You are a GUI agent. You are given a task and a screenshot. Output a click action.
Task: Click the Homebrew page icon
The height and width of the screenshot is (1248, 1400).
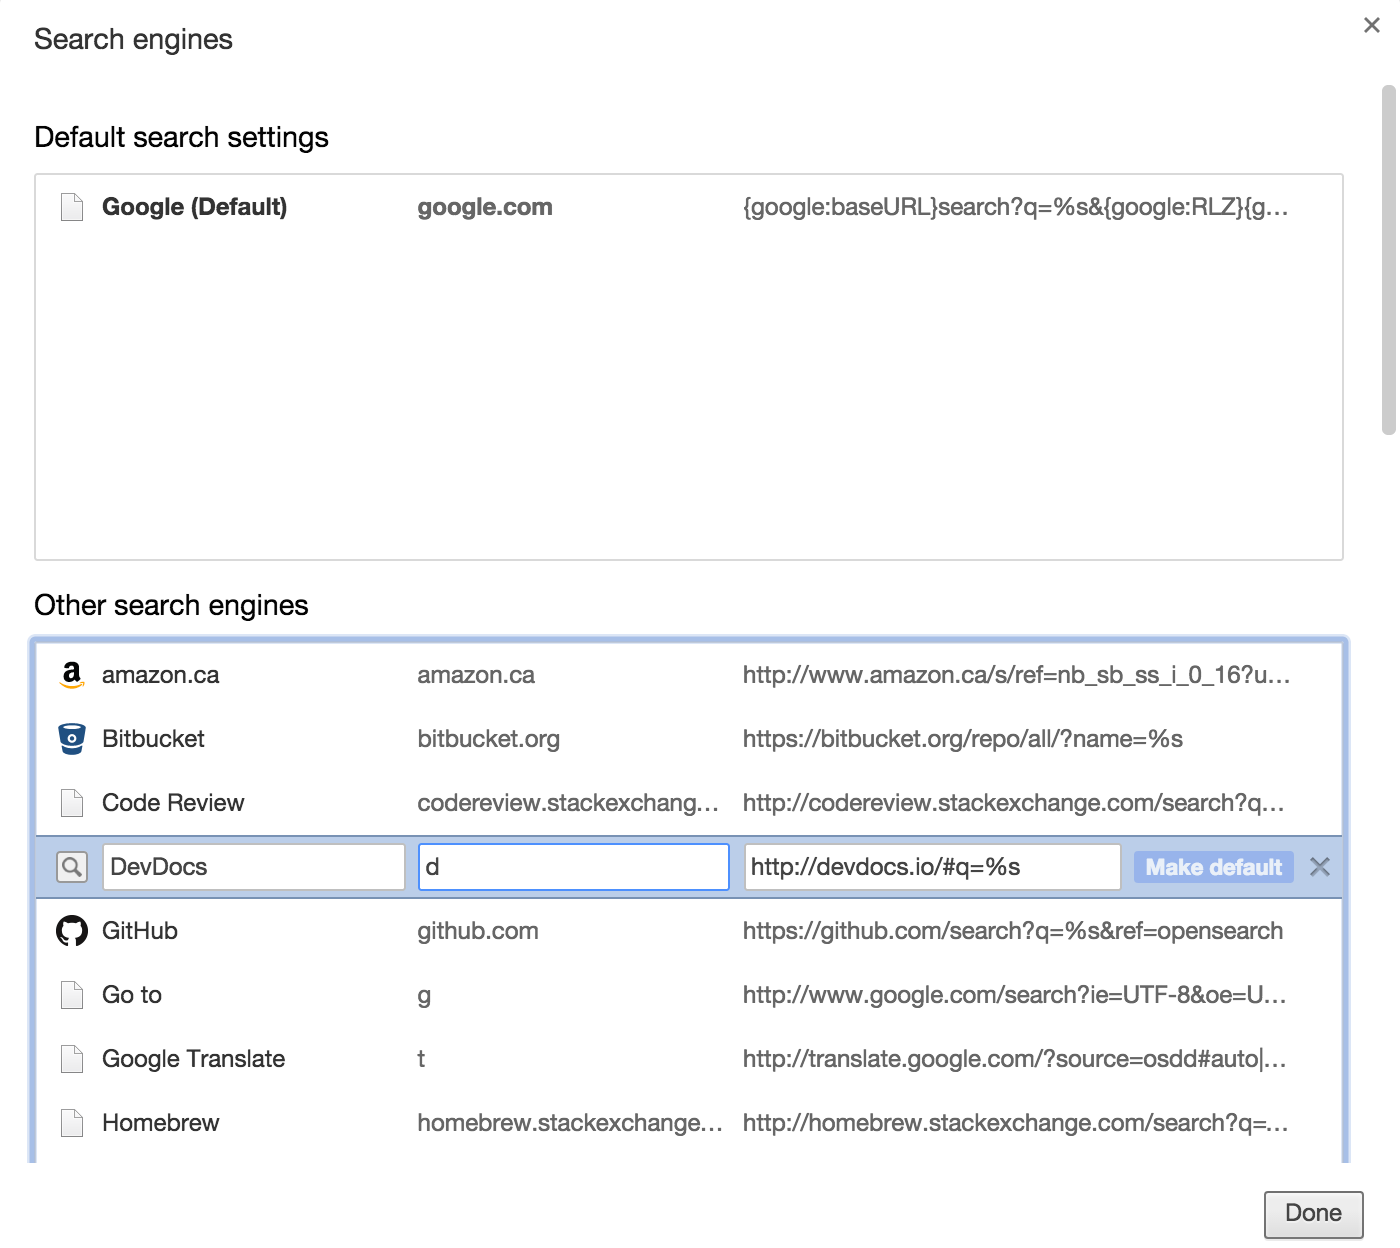point(72,1123)
